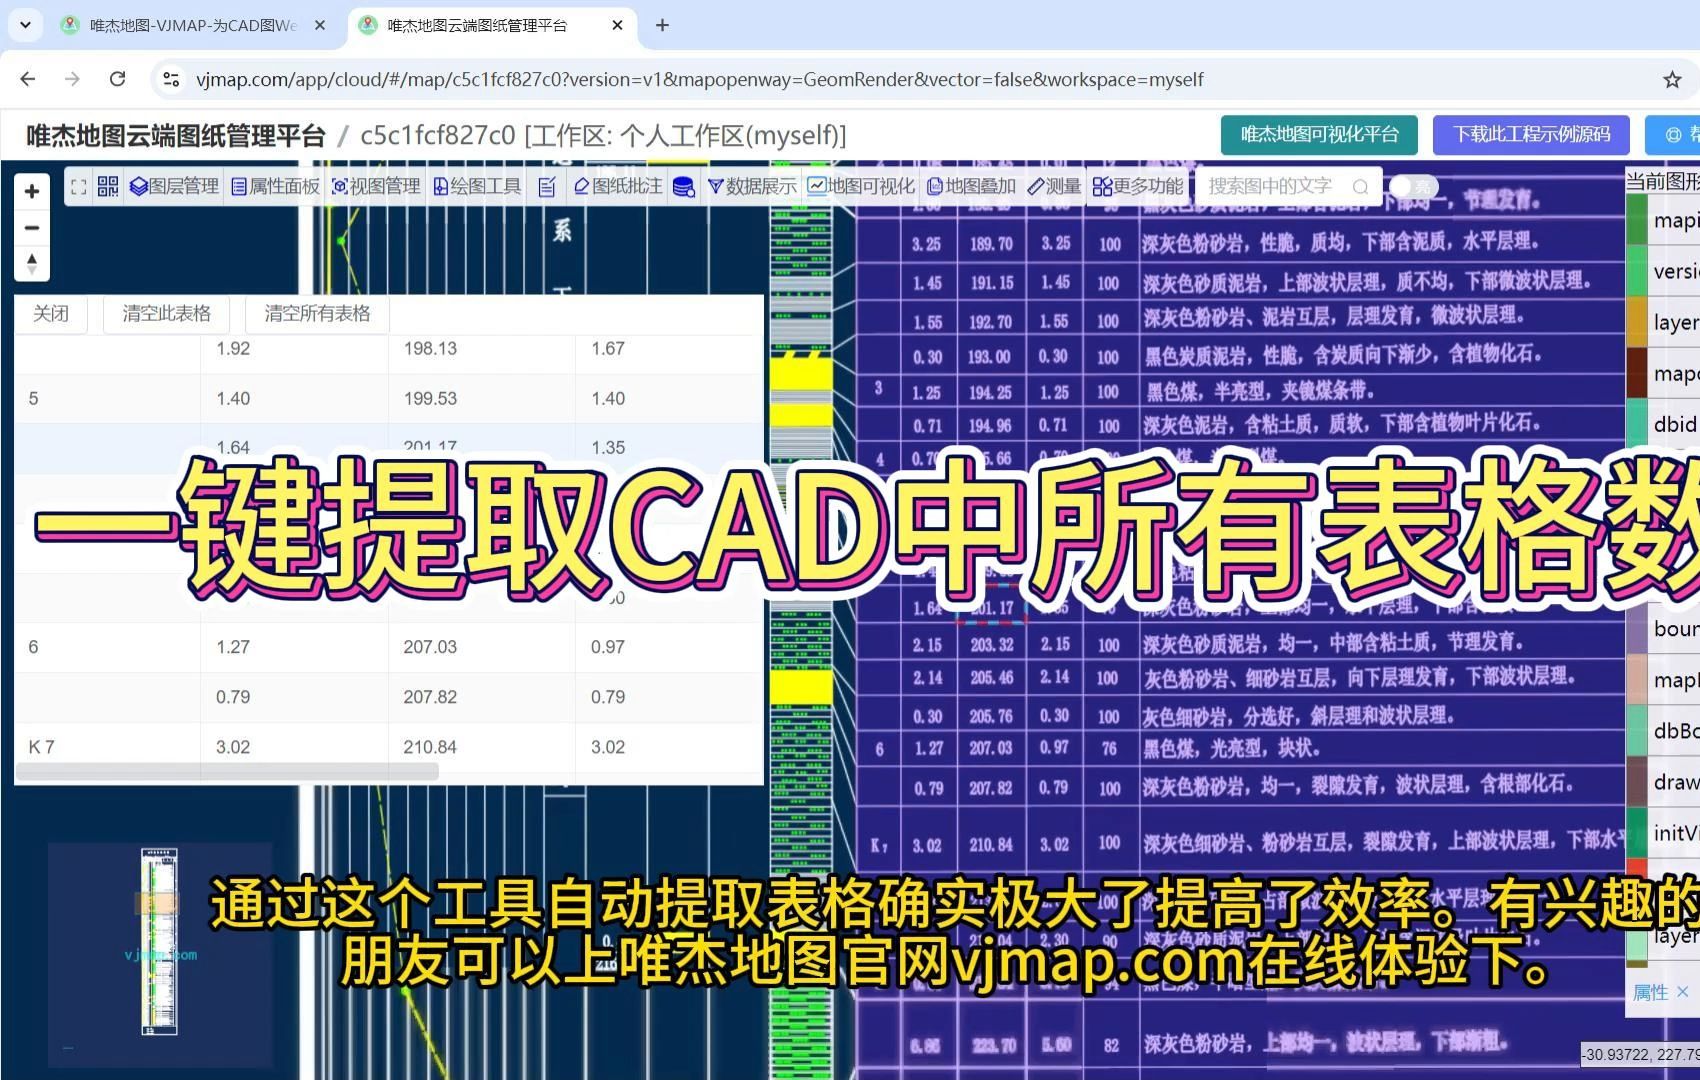Select the 属性 tab at panel bottom
Viewport: 1700px width, 1080px height.
(x=1650, y=992)
